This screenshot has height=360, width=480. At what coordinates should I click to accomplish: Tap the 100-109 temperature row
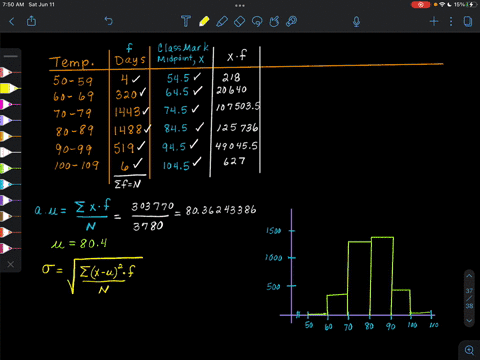(x=77, y=165)
